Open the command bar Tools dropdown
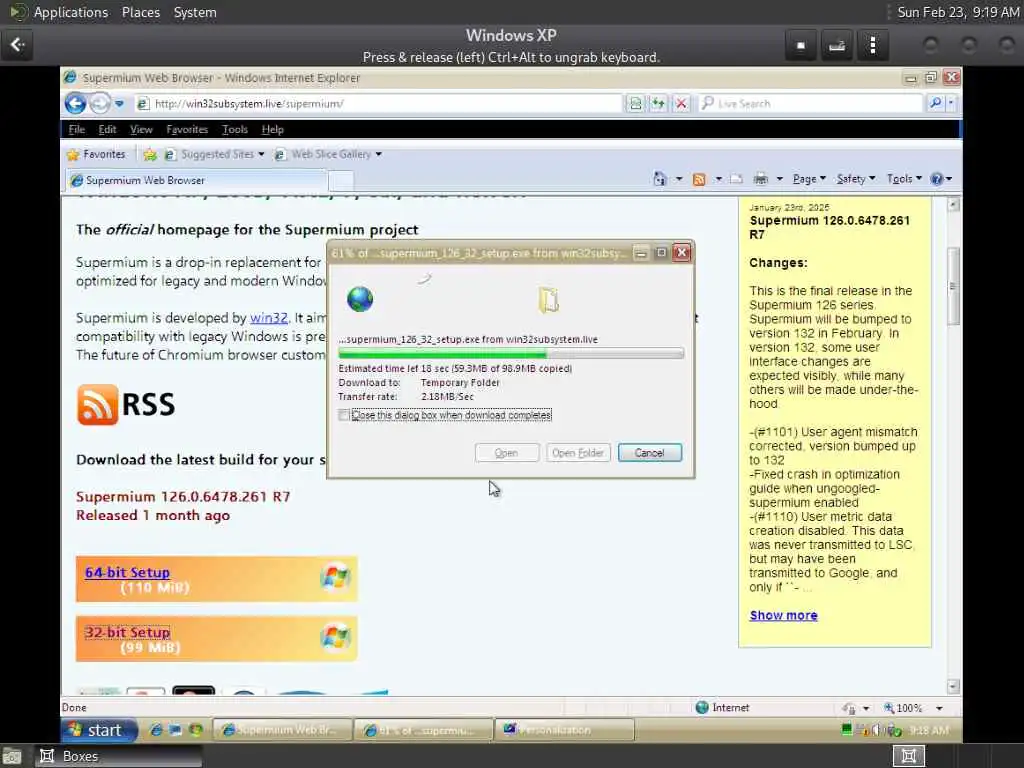1024x768 pixels. [x=904, y=179]
